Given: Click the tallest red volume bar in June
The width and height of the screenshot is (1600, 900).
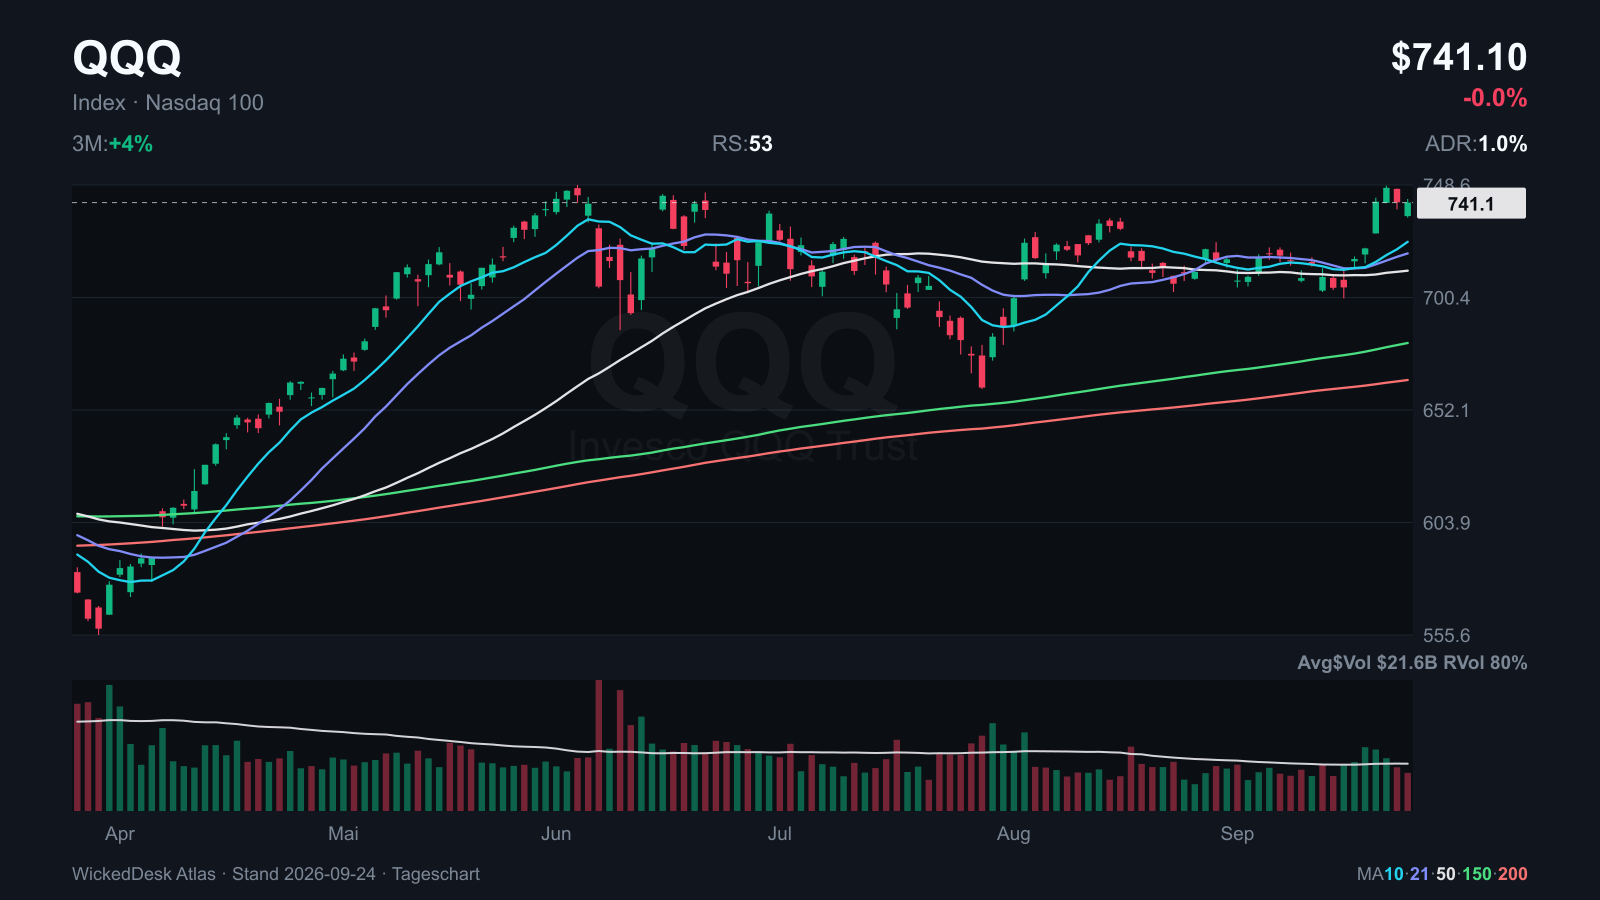Looking at the screenshot, I should (599, 745).
